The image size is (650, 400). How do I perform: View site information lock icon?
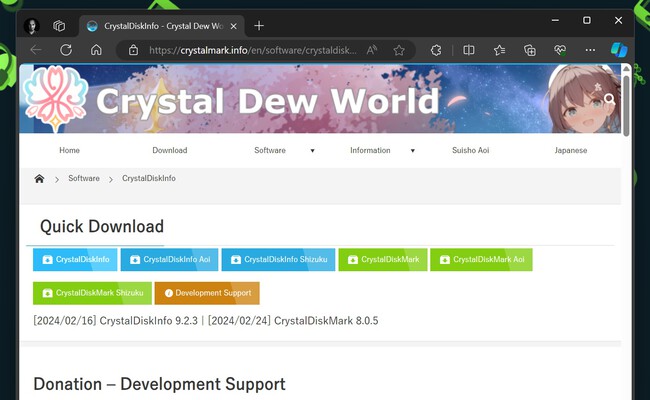point(133,50)
